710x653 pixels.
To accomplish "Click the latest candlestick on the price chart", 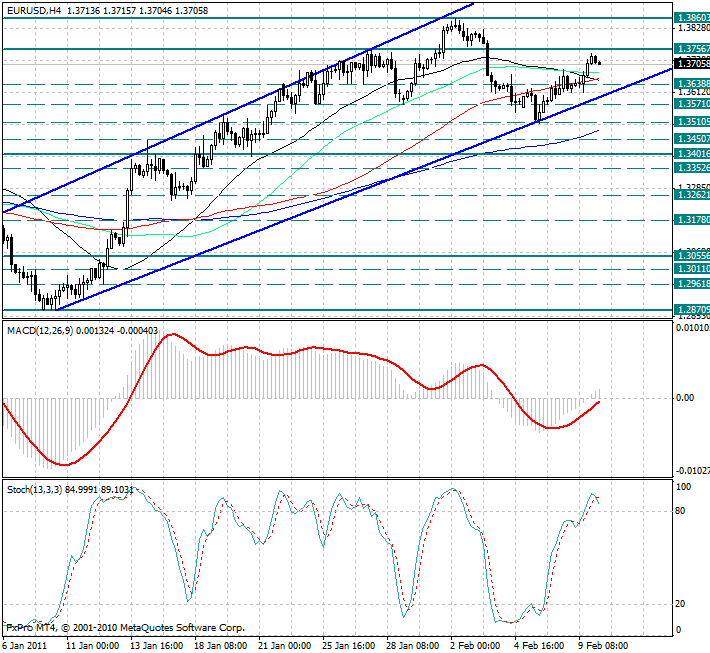I will (x=599, y=62).
